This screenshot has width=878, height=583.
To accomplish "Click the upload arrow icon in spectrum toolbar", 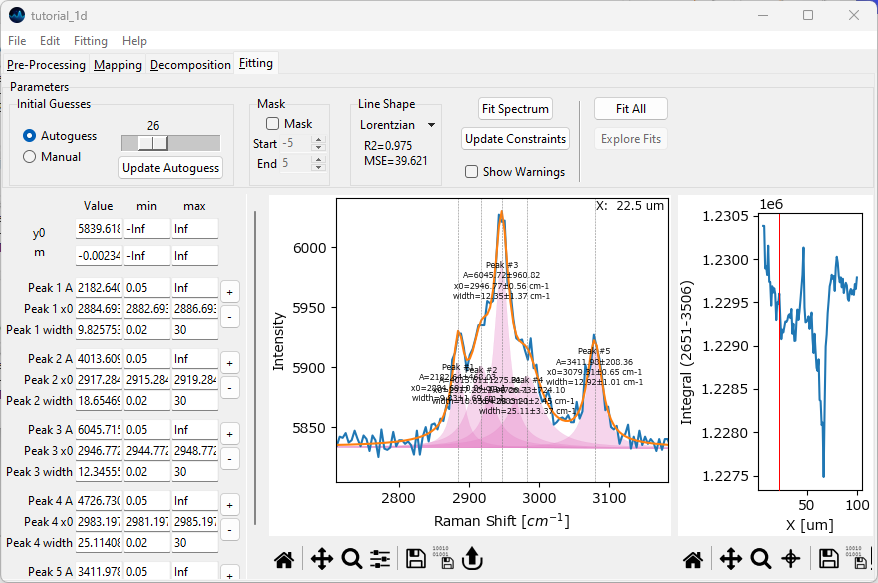I will pos(474,559).
